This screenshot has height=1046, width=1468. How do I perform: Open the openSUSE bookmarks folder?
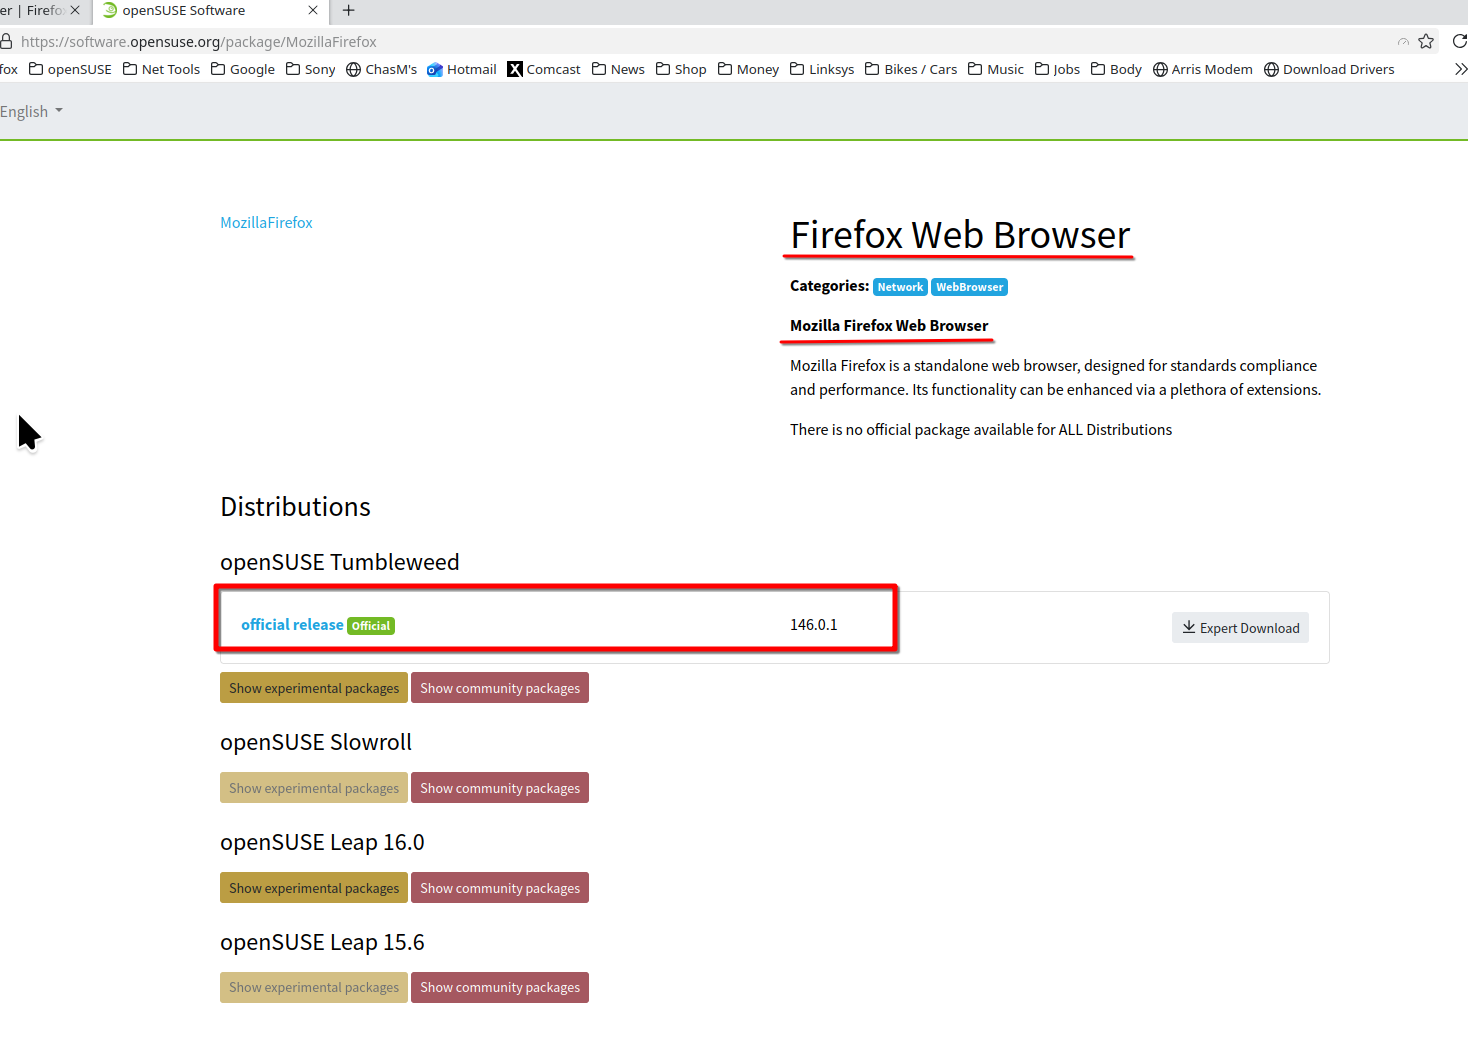click(x=70, y=69)
